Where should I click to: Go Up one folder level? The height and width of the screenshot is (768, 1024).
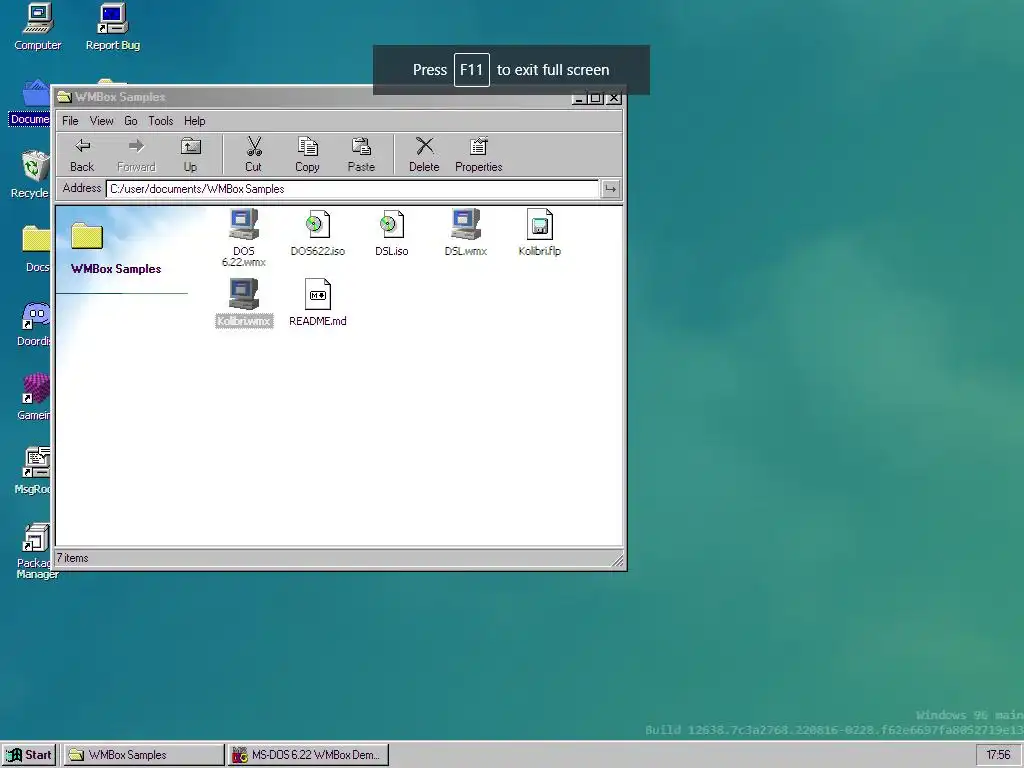pyautogui.click(x=190, y=155)
